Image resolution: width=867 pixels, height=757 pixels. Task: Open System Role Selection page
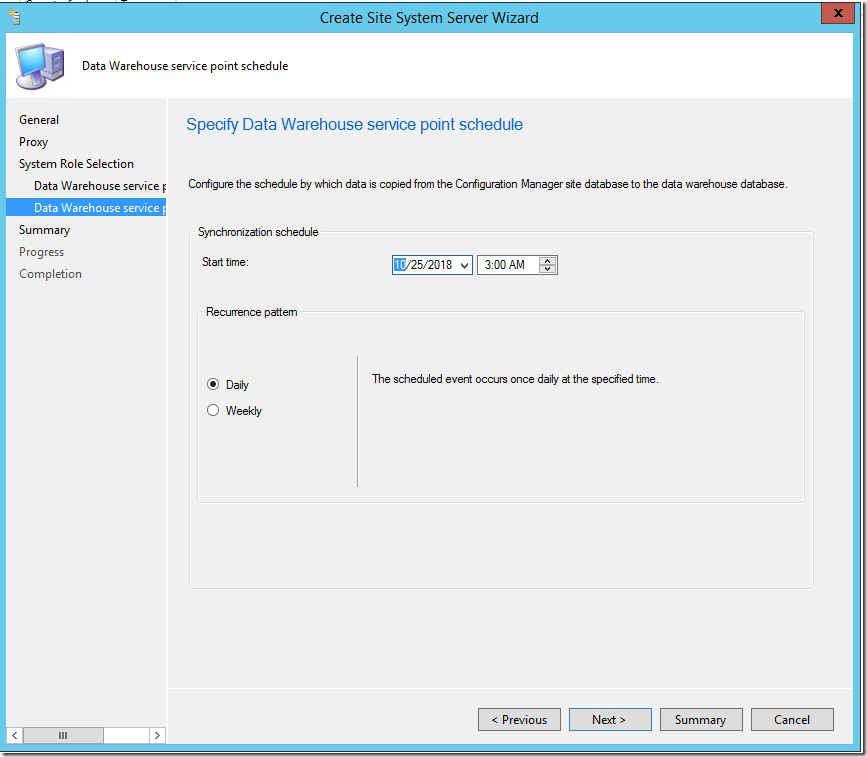pos(76,164)
